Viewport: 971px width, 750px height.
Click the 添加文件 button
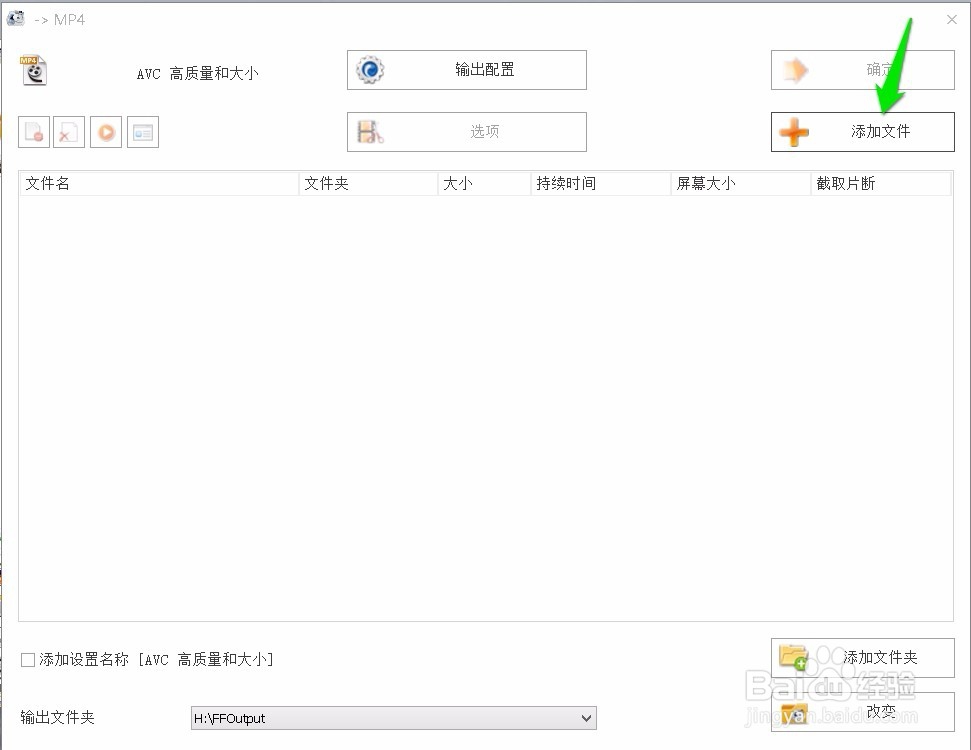[862, 132]
